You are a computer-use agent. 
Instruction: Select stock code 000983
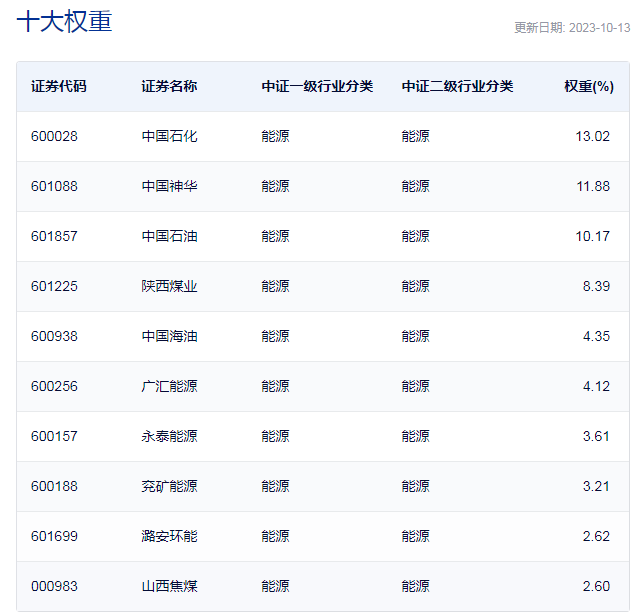[54, 586]
